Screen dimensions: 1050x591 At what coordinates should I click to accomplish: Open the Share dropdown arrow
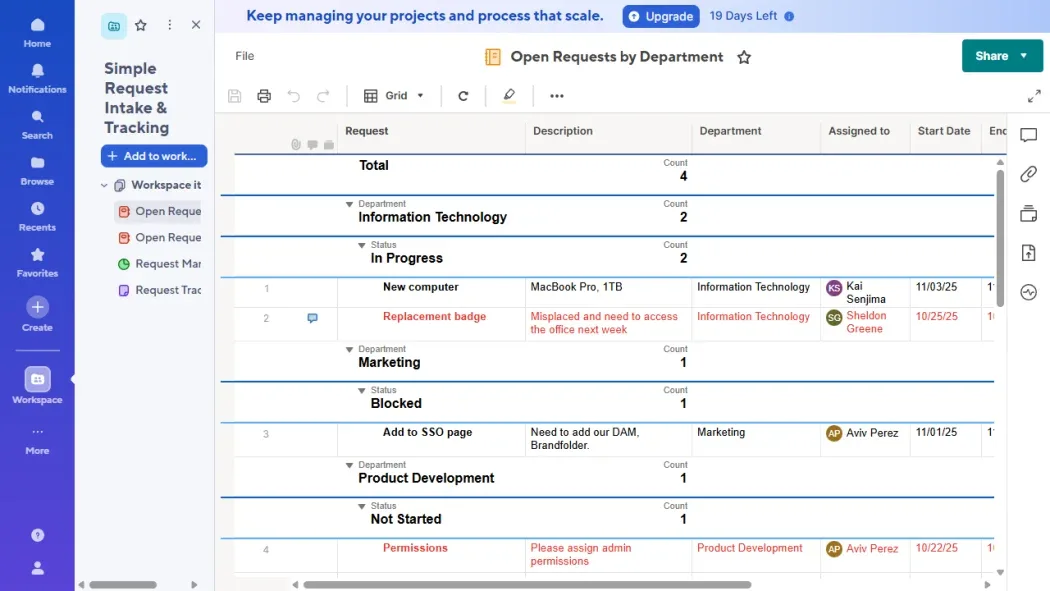[x=1023, y=56]
